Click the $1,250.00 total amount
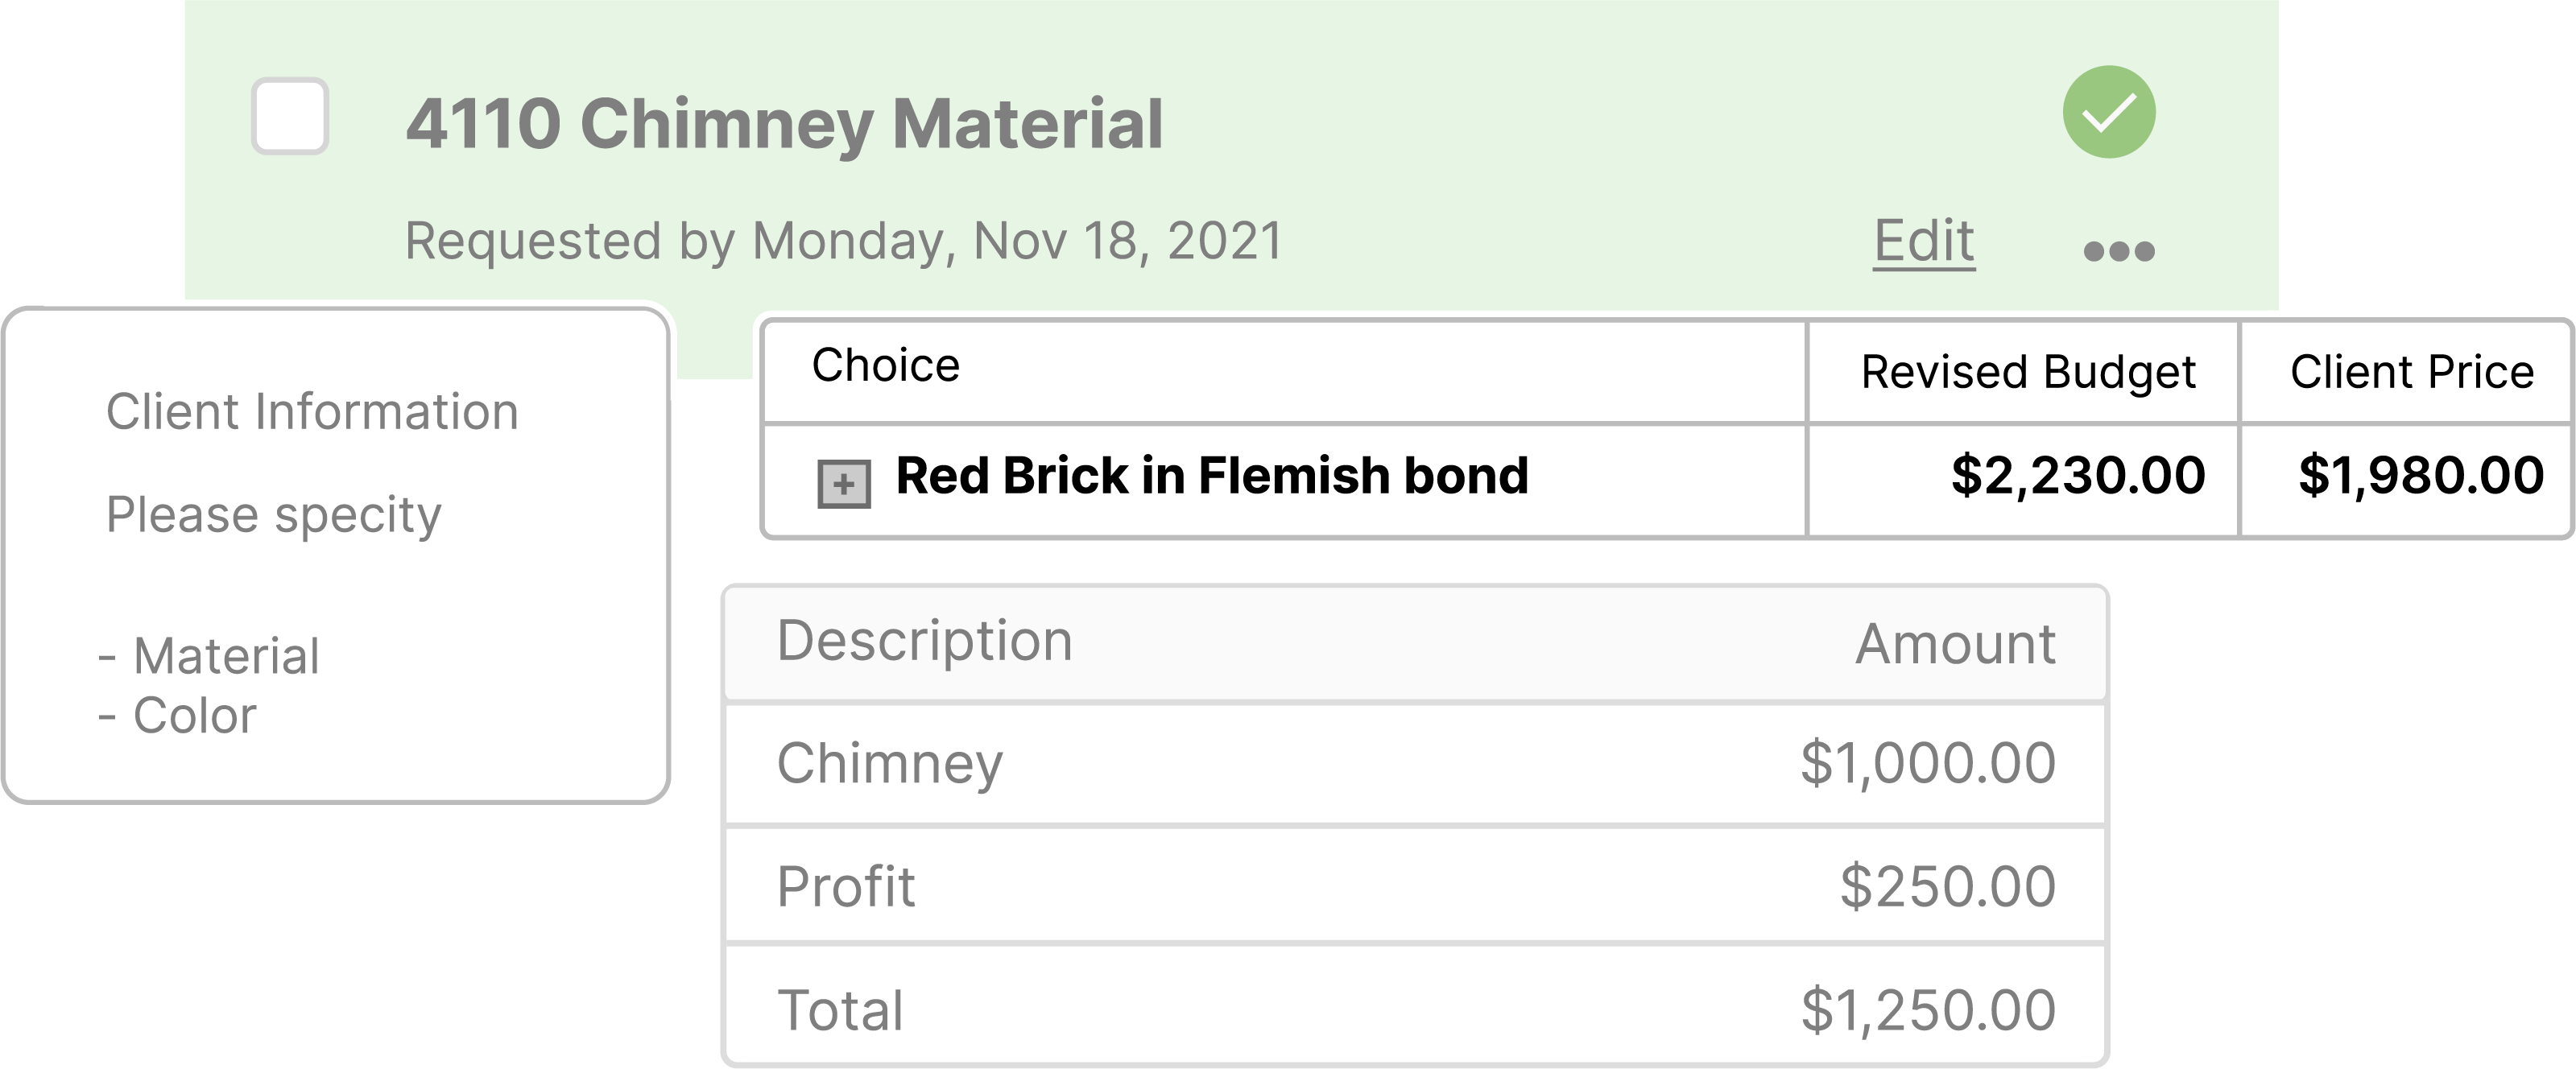The image size is (2576, 1069). coord(1927,1010)
